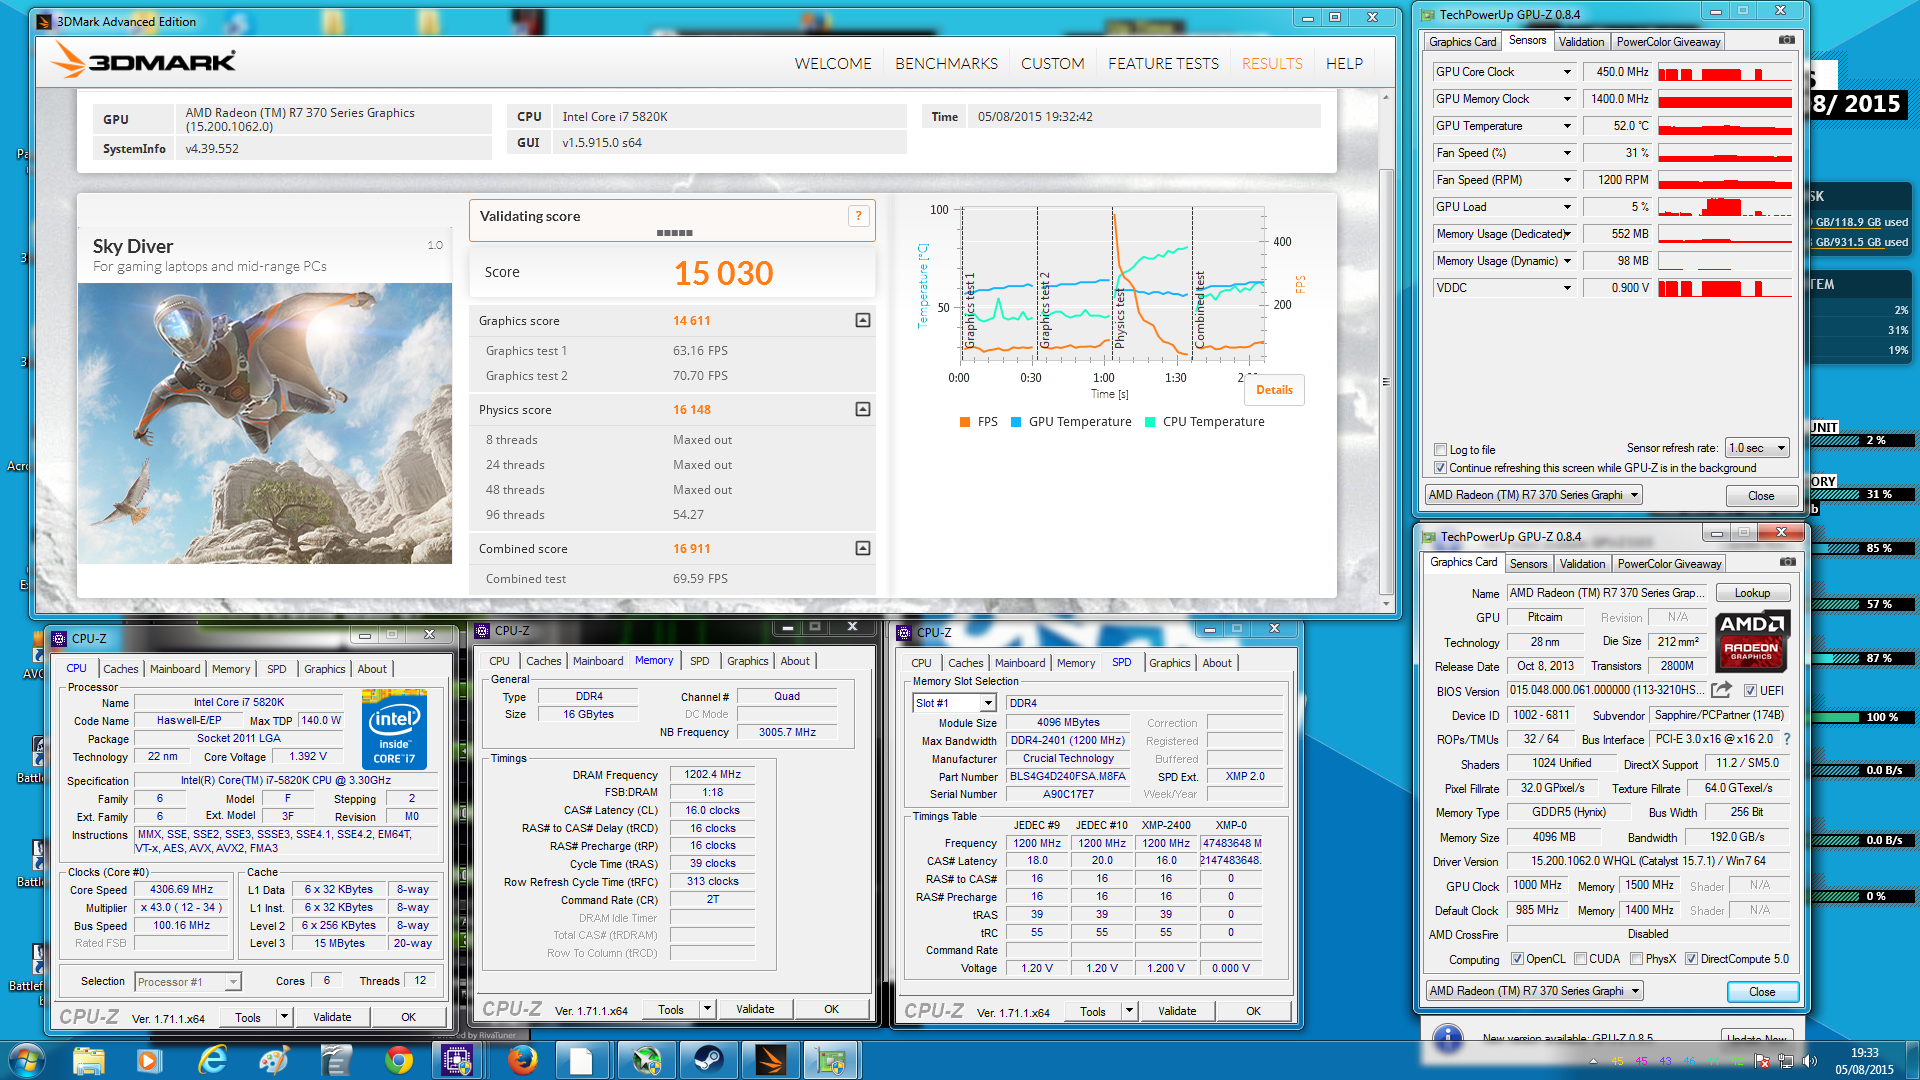Click the 3DMark logo in the header

pos(144,61)
